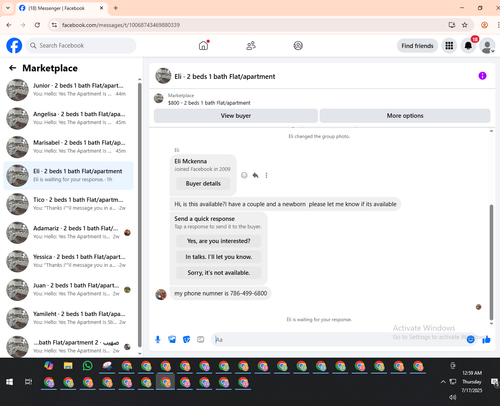Open the tab search dropdown arrow
This screenshot has height=406, width=500.
(x=8, y=8)
